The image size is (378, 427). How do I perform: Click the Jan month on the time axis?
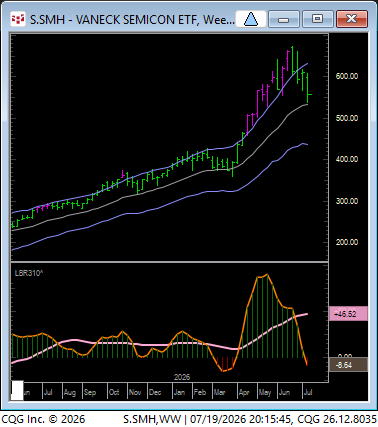(x=179, y=392)
